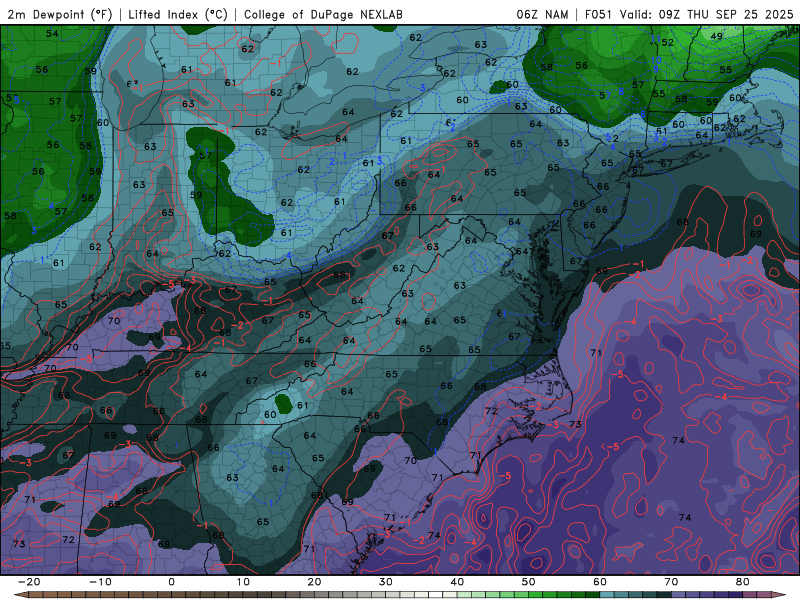
Task: Click the 10 label on the color scale
Action: pos(243,582)
